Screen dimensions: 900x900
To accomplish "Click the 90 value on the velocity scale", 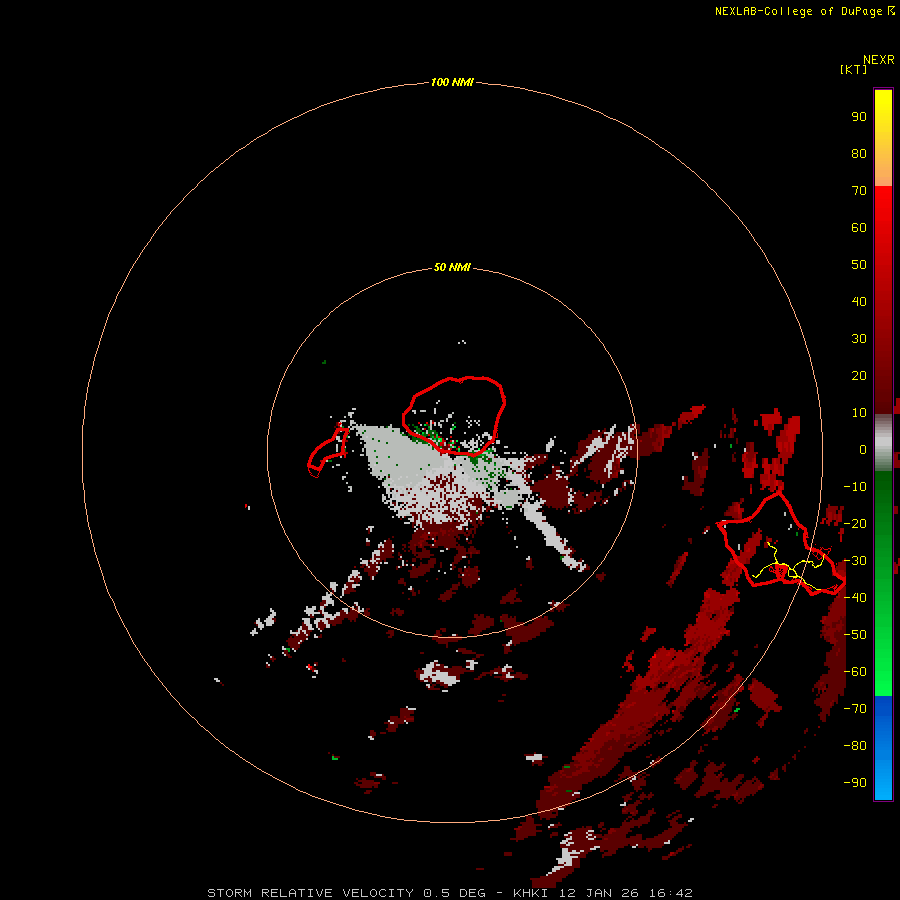I will click(x=859, y=117).
